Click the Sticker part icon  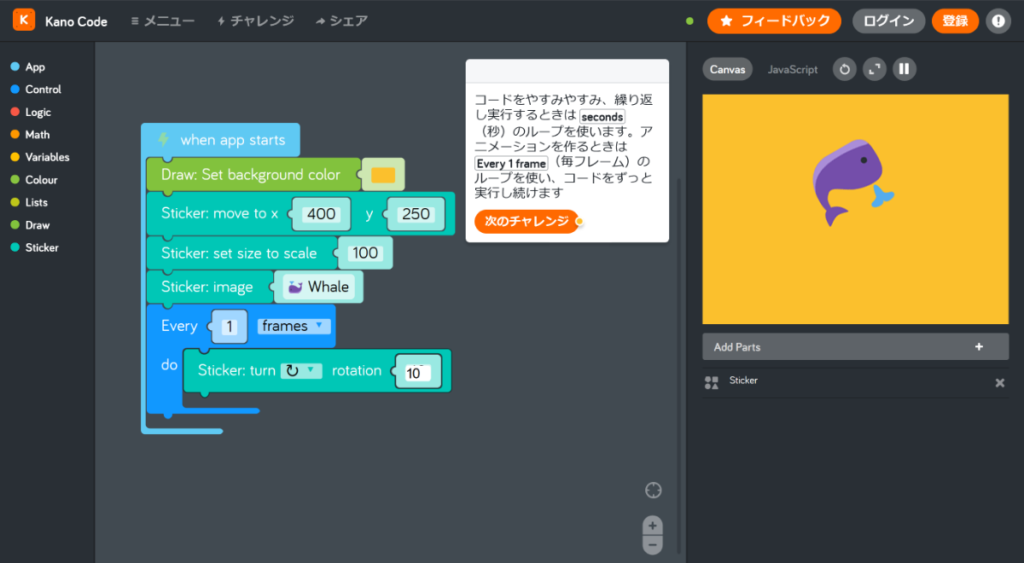tap(711, 383)
